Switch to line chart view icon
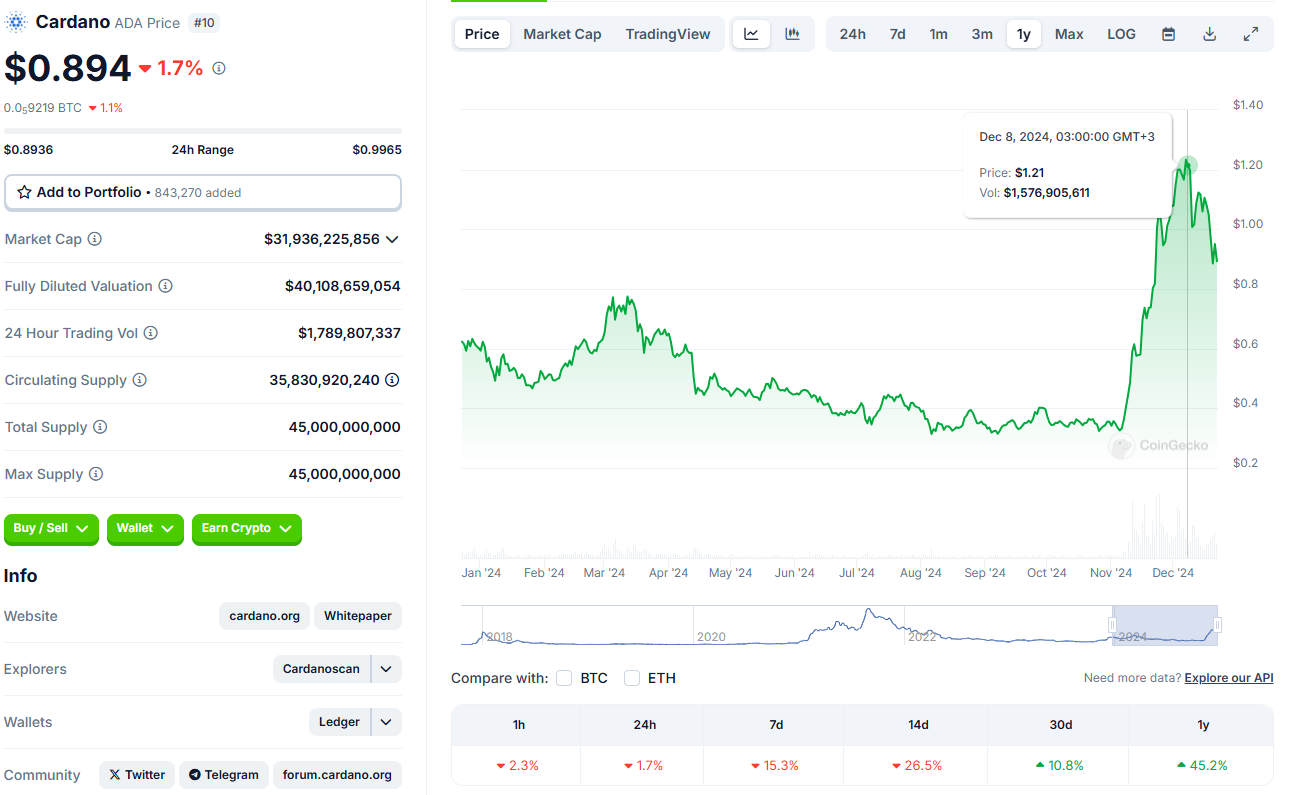1291x795 pixels. (752, 34)
